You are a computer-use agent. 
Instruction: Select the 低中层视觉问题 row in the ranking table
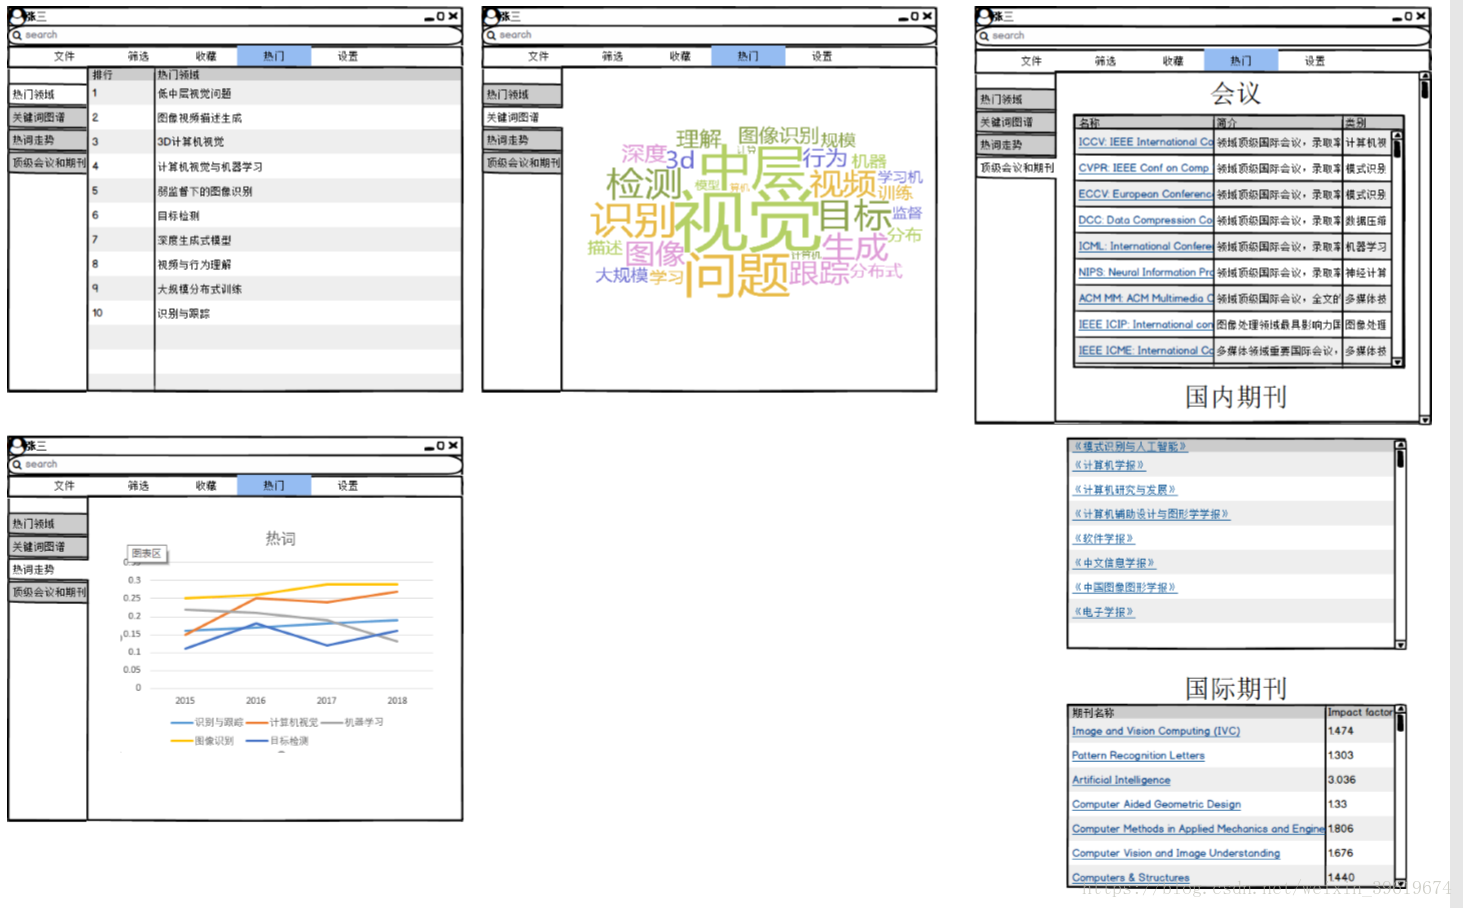[x=275, y=93]
